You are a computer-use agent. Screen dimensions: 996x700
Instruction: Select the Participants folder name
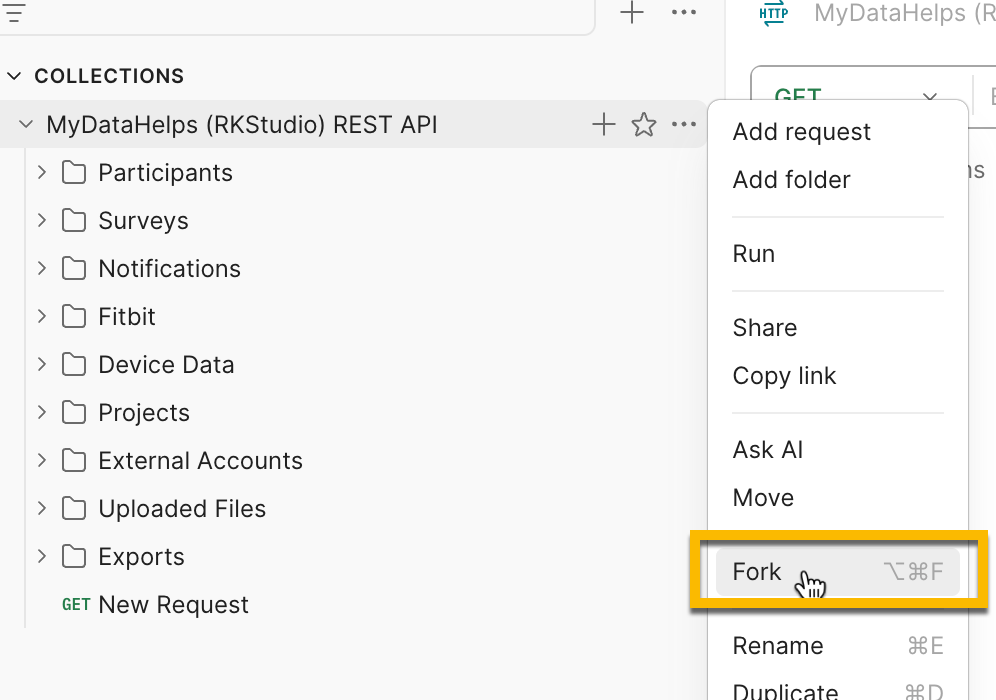(x=165, y=173)
